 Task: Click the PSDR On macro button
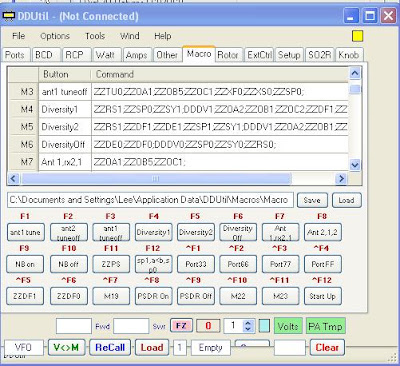pos(154,296)
